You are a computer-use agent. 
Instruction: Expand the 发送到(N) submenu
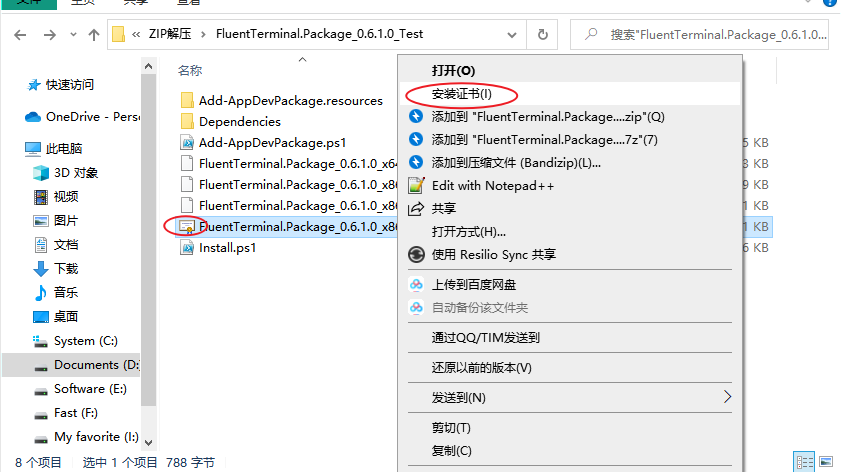pyautogui.click(x=570, y=397)
